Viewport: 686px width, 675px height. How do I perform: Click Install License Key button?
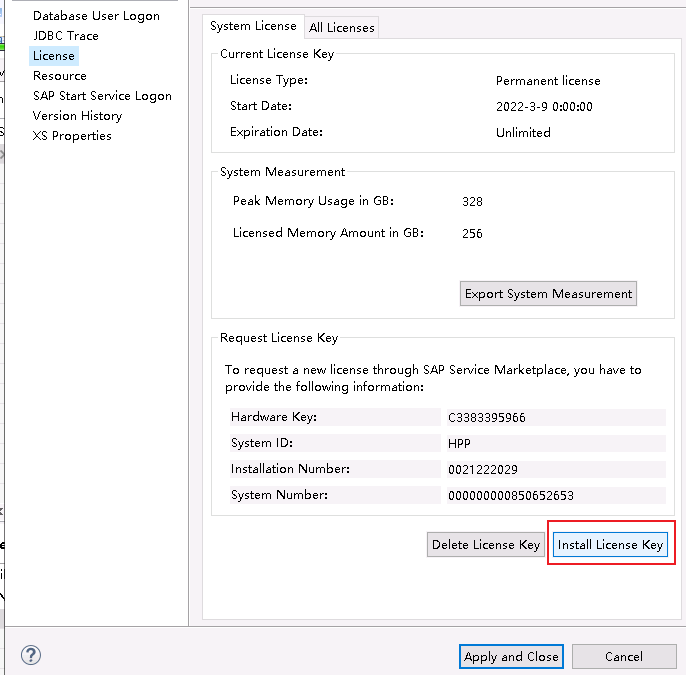(x=610, y=545)
